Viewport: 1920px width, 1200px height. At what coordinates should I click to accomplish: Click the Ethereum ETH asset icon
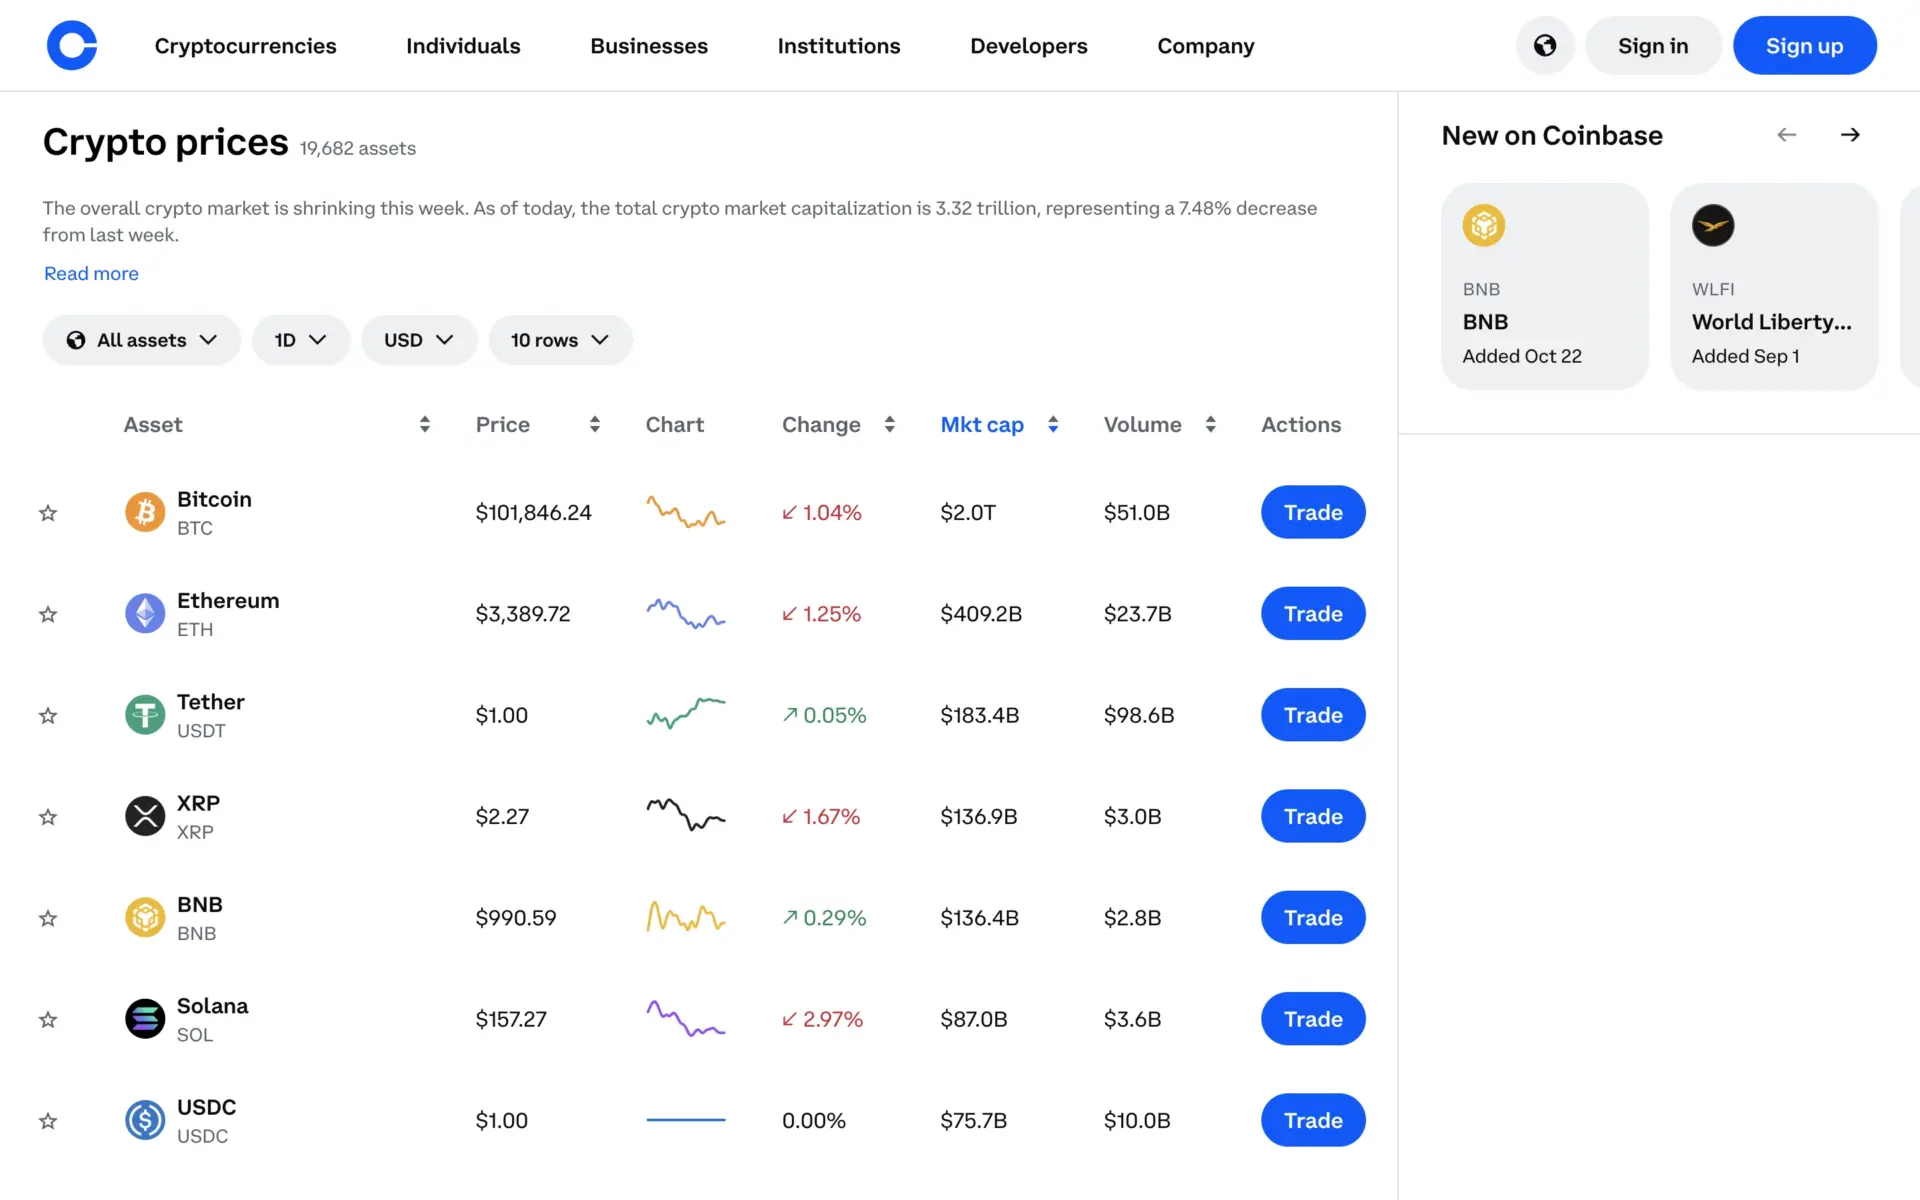coord(145,613)
